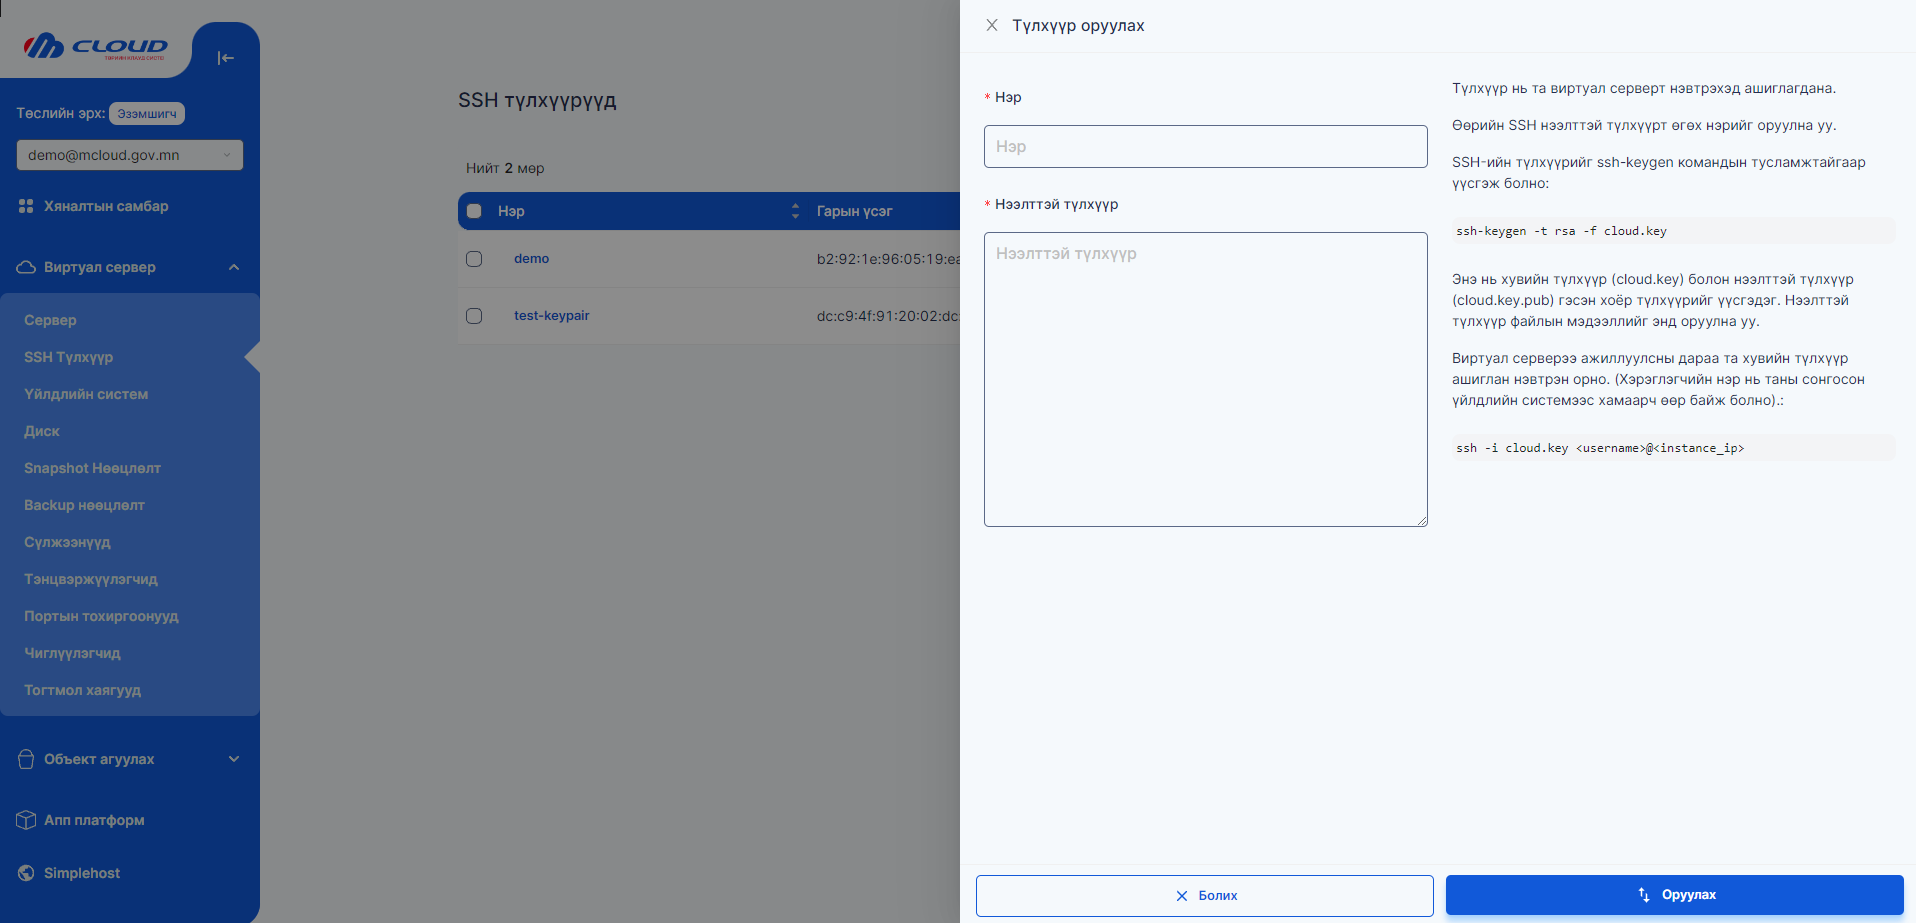Click into the Нэр input field
The image size is (1916, 923).
pos(1205,146)
